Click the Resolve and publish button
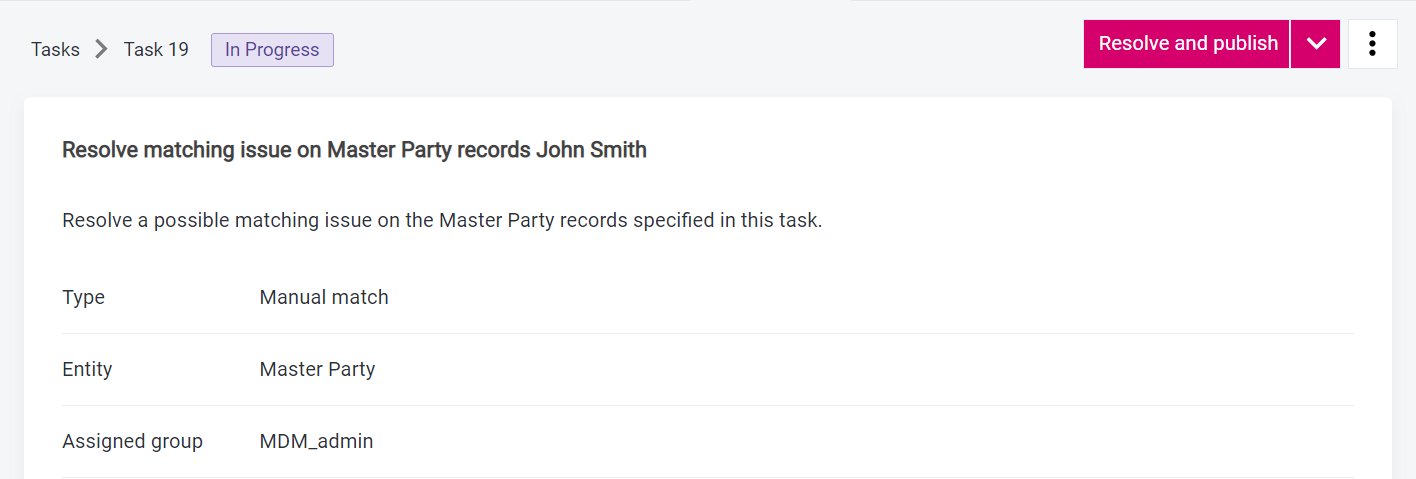The height and width of the screenshot is (479, 1416). click(x=1187, y=44)
